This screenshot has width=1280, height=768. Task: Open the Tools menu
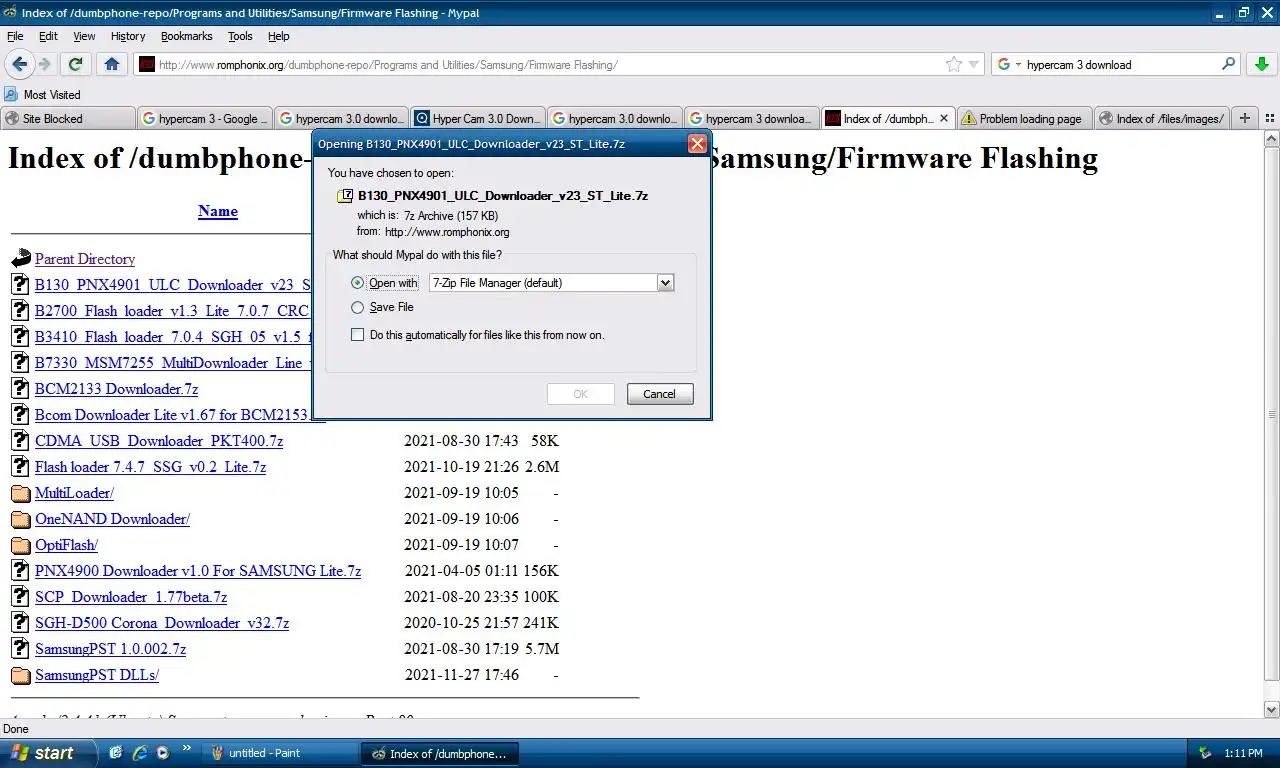[240, 36]
